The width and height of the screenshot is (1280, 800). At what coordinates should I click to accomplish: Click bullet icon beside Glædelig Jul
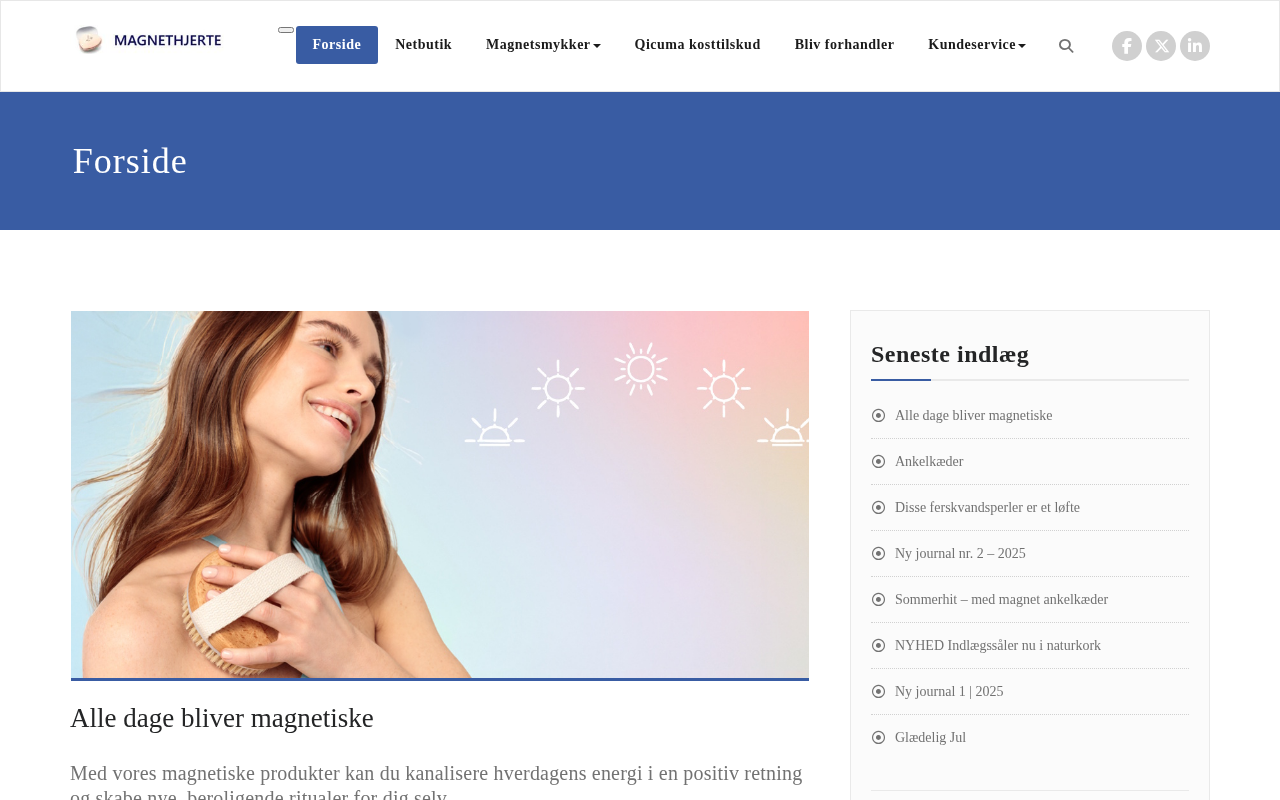pos(878,738)
